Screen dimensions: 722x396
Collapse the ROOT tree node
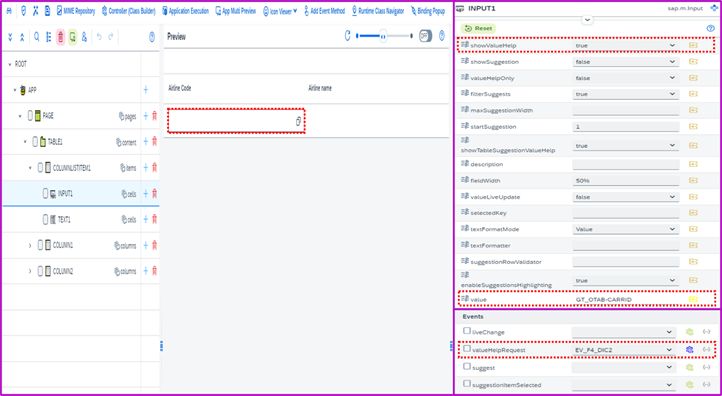(x=10, y=64)
